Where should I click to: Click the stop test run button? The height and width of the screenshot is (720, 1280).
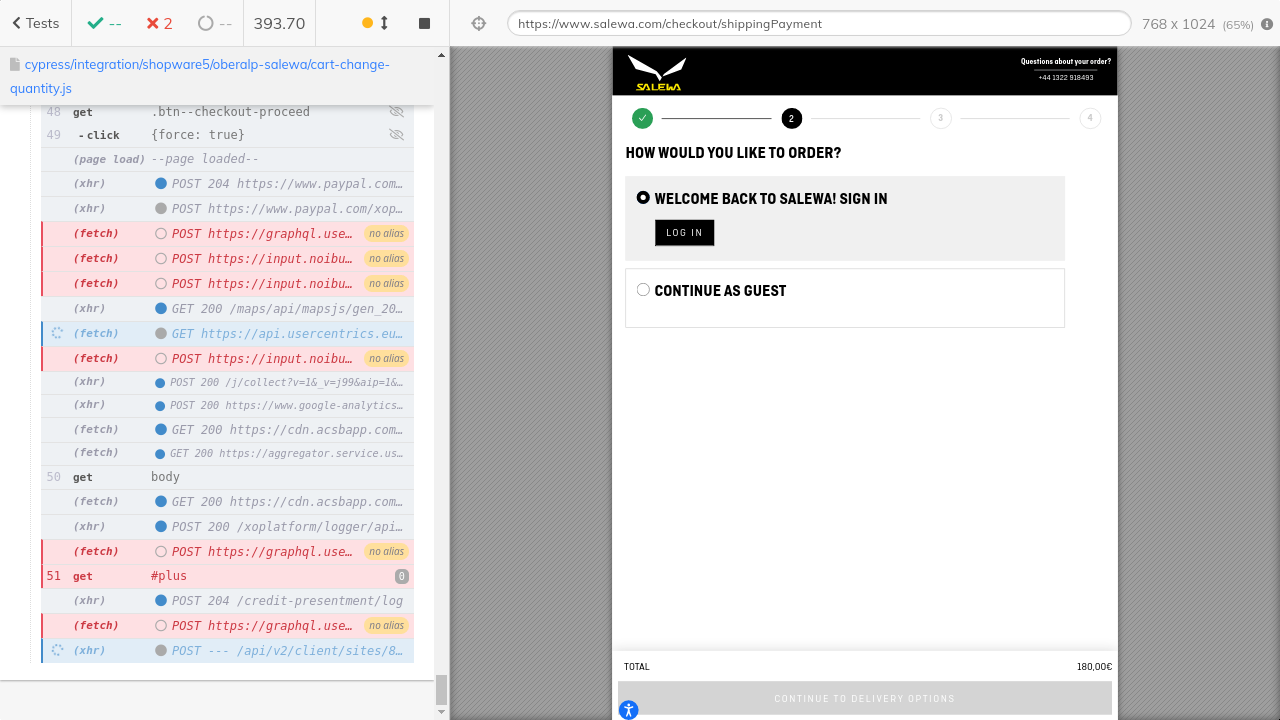tap(424, 23)
